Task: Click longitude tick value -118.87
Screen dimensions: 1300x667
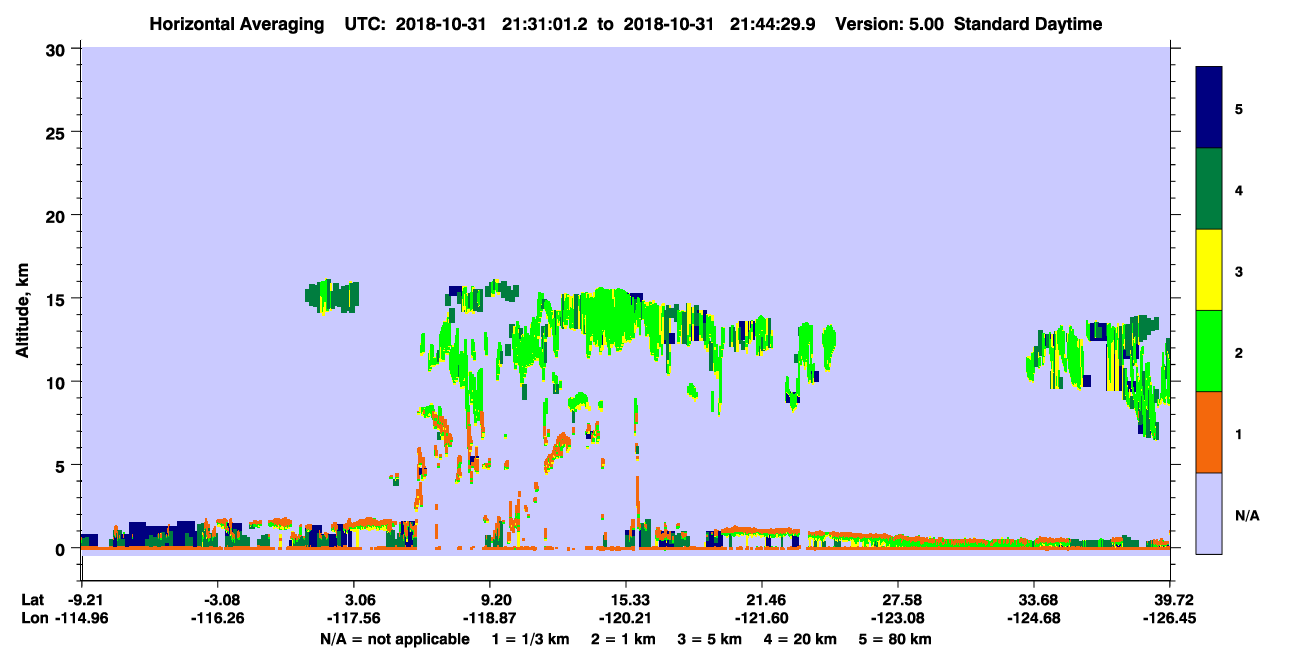Action: (489, 618)
